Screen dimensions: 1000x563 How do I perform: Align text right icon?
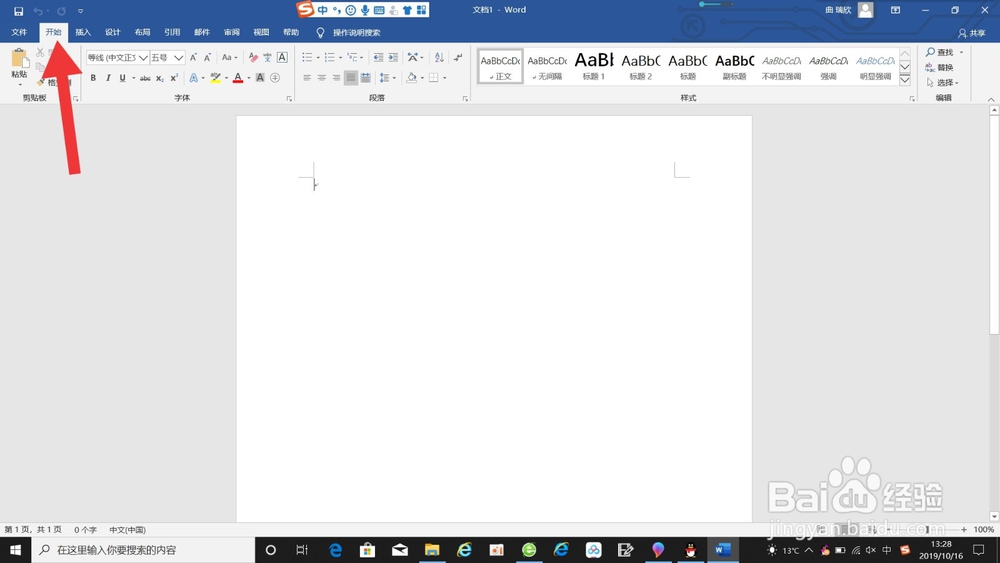[337, 78]
